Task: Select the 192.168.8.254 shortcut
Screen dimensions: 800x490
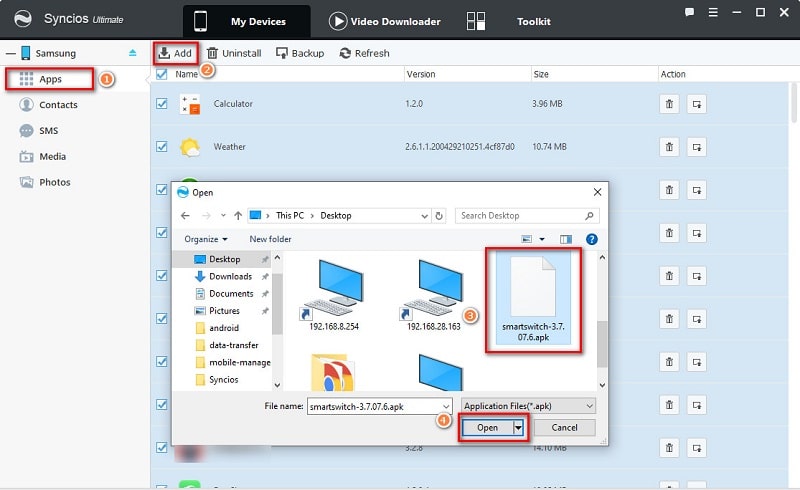Action: click(x=334, y=295)
